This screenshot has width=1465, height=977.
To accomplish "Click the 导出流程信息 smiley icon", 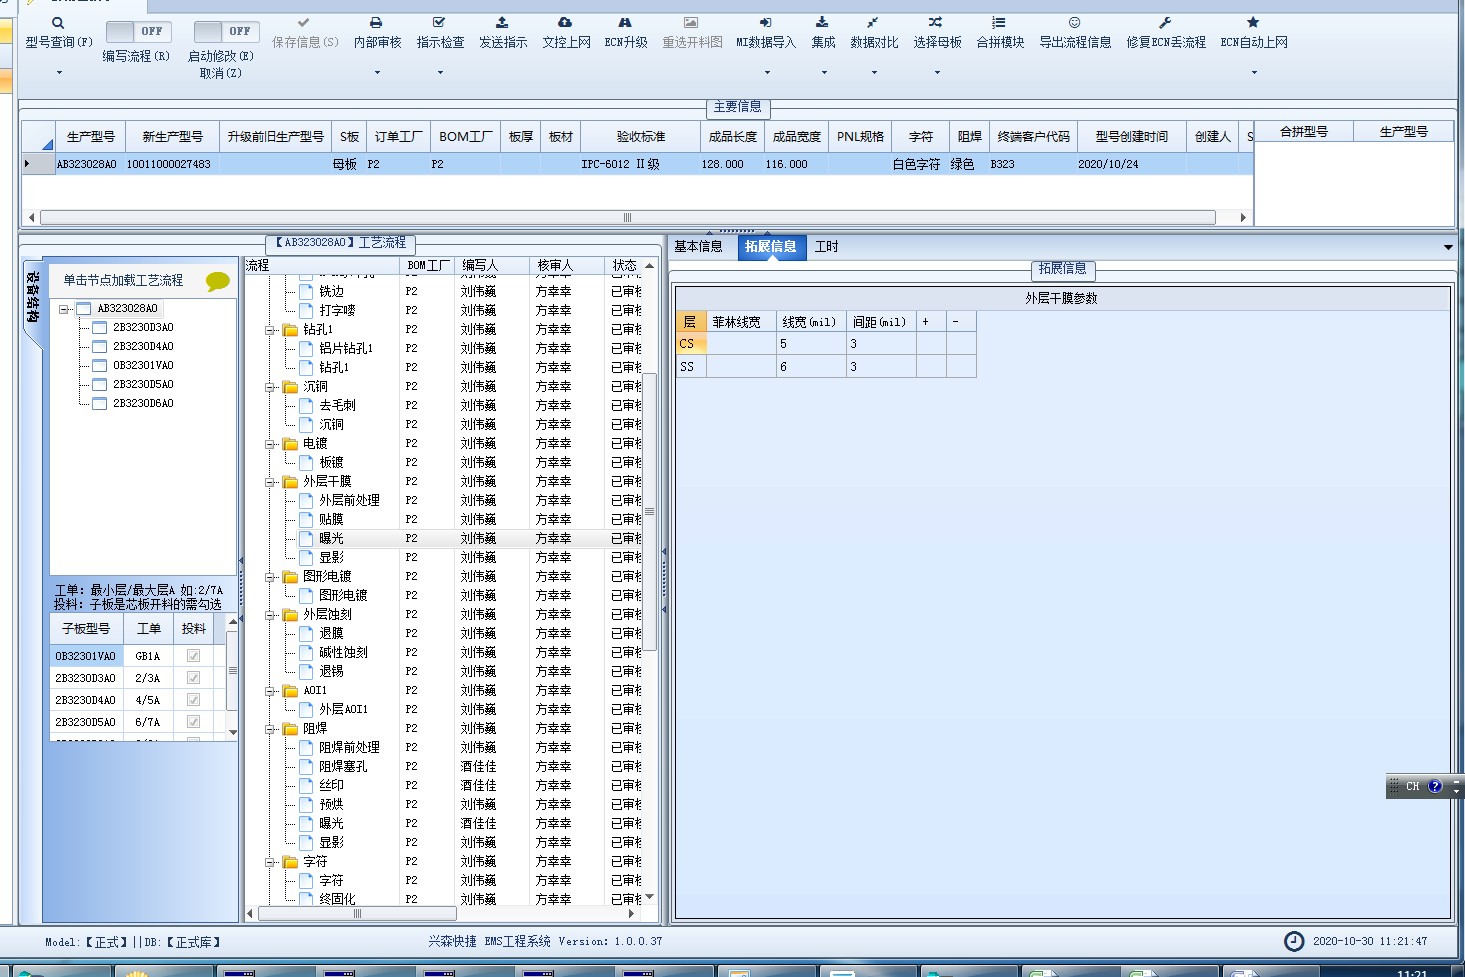I will 1074,22.
